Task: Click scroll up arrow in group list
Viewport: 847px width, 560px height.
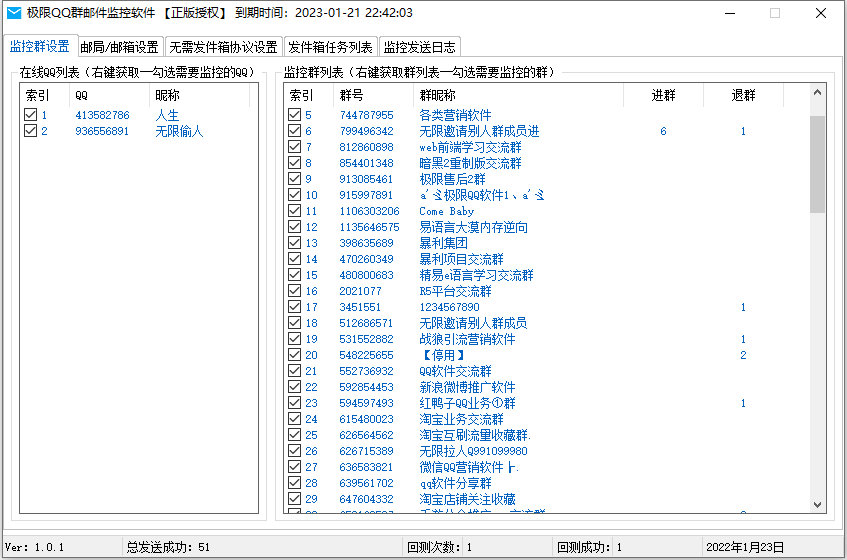Action: click(817, 93)
